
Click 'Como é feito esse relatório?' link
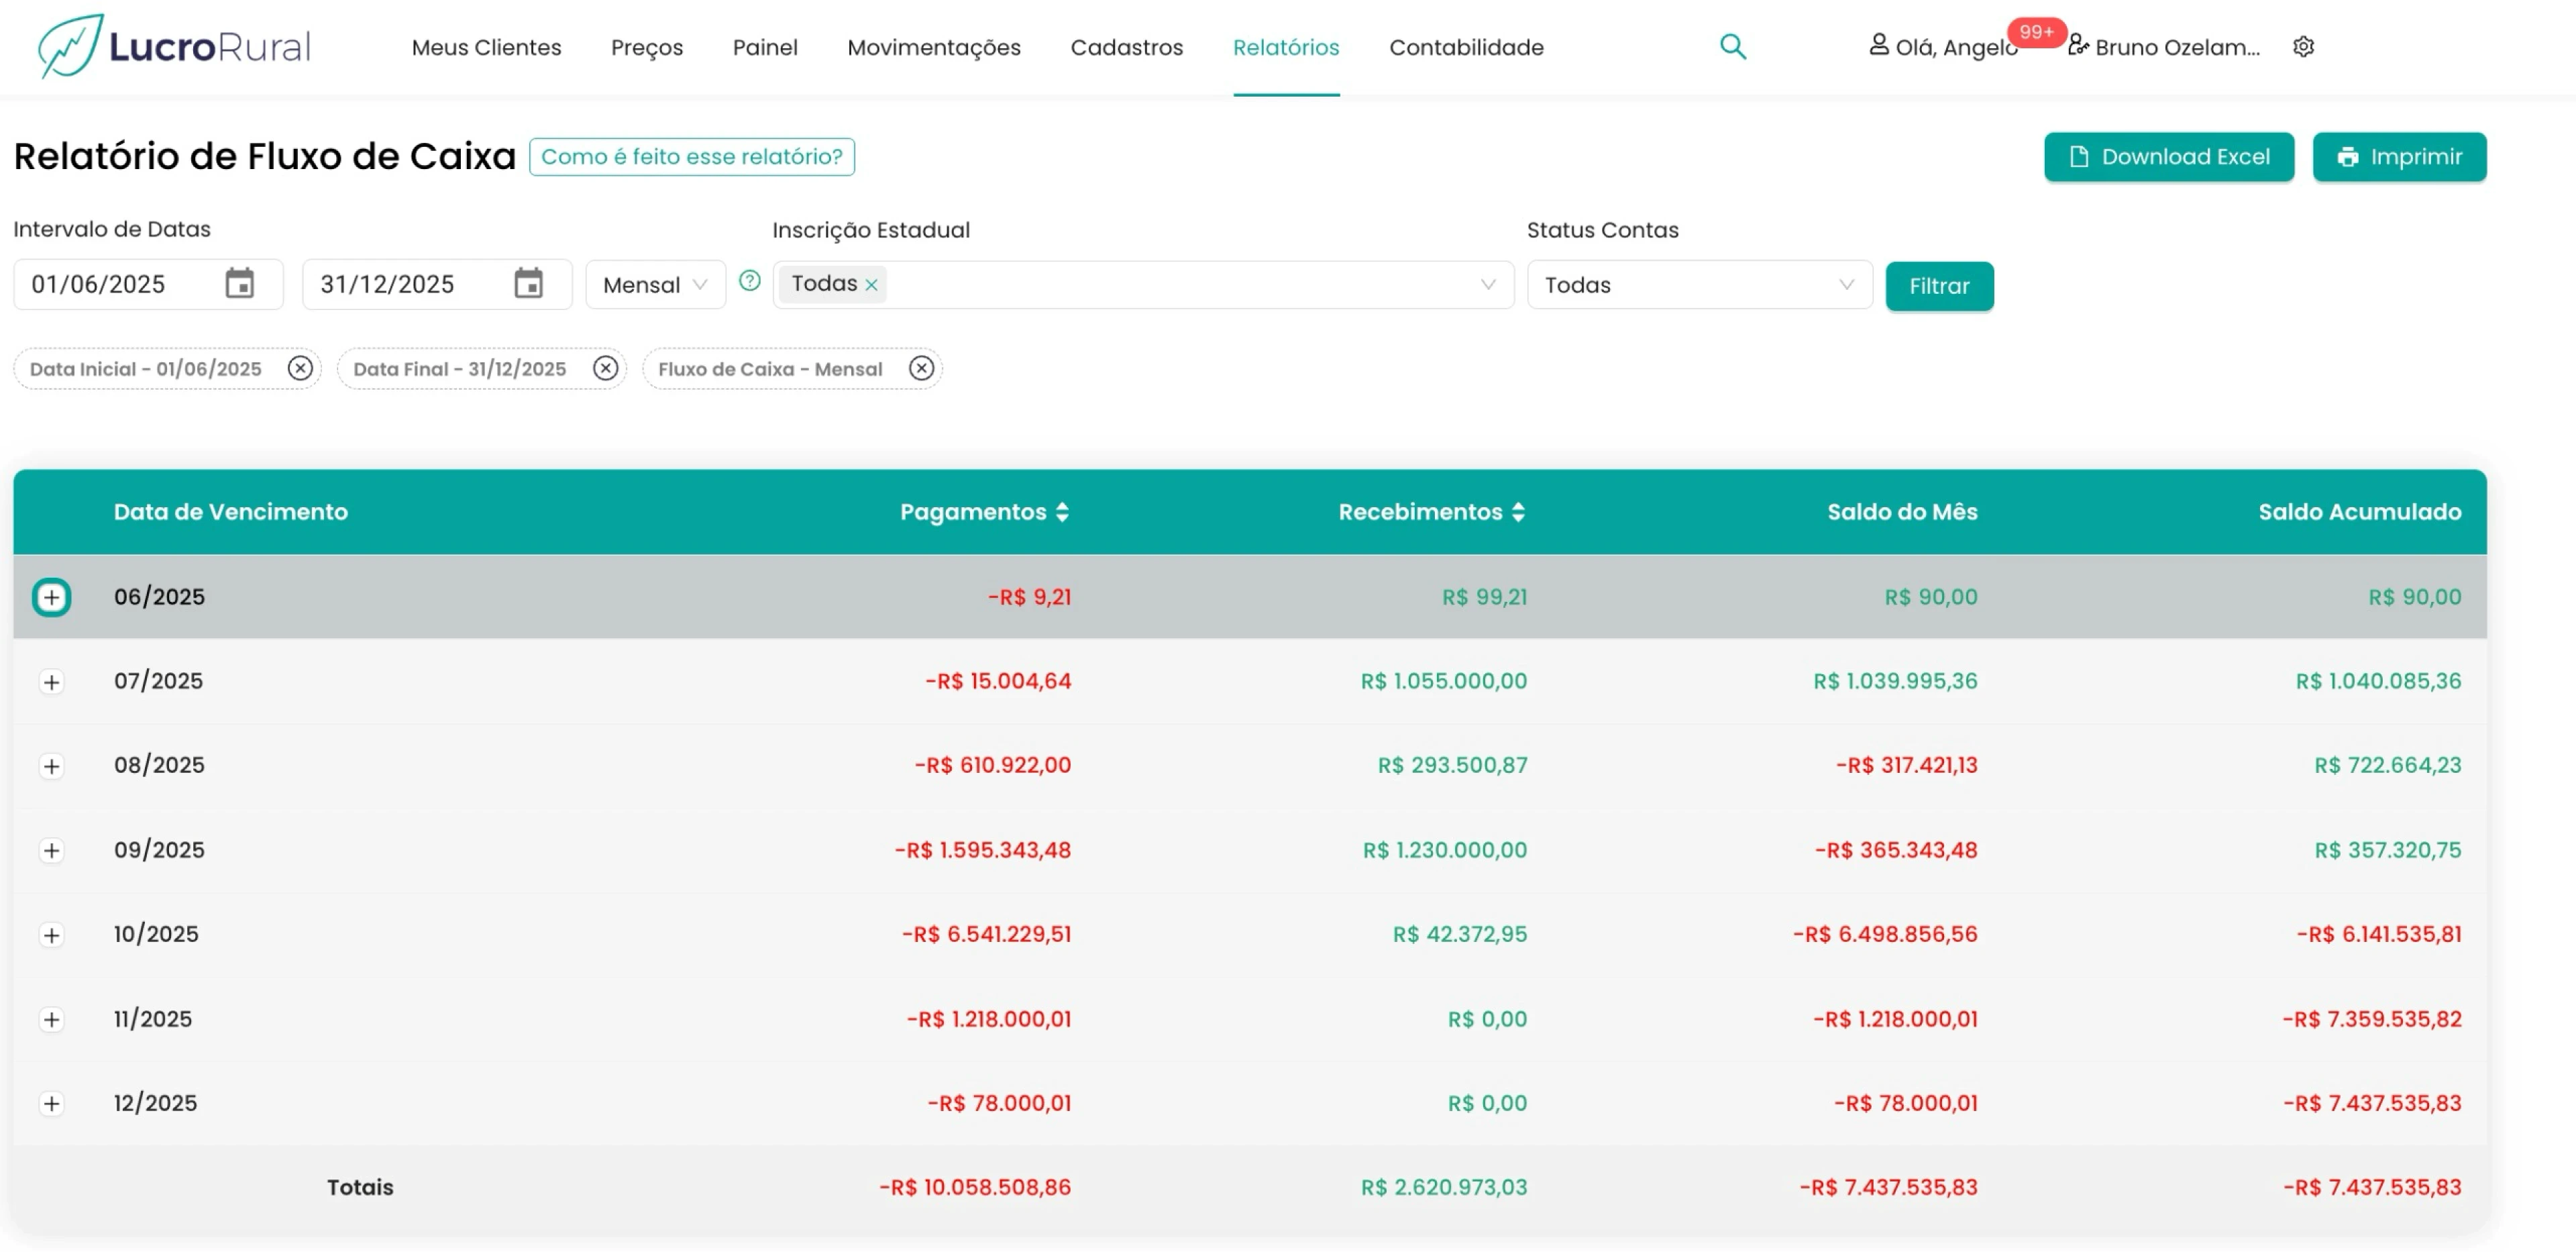[691, 157]
